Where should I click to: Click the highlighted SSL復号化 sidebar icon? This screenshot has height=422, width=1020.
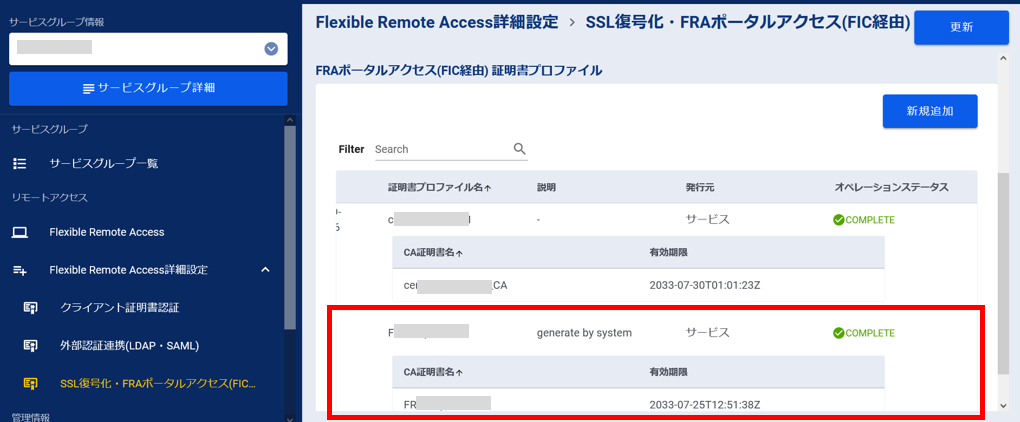coord(31,383)
